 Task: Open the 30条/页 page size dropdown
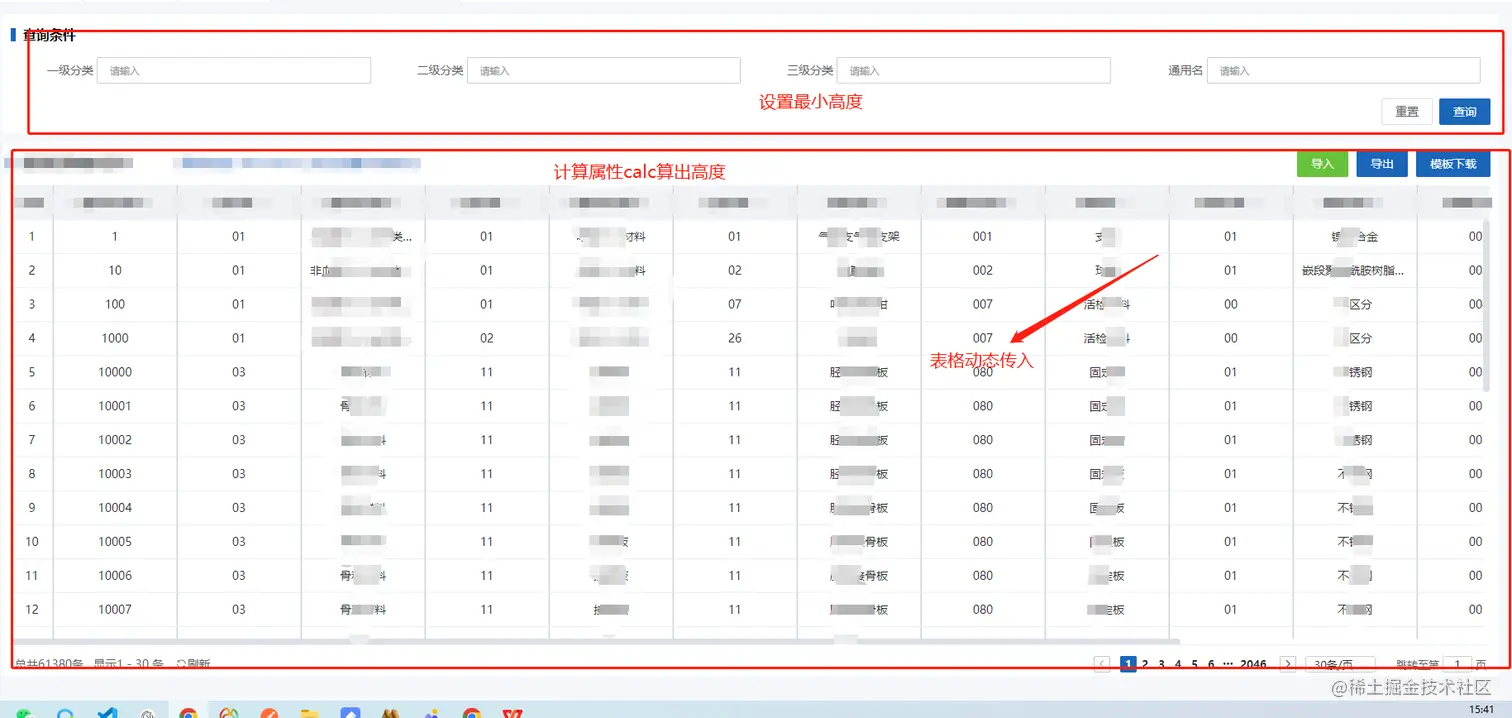point(1340,664)
